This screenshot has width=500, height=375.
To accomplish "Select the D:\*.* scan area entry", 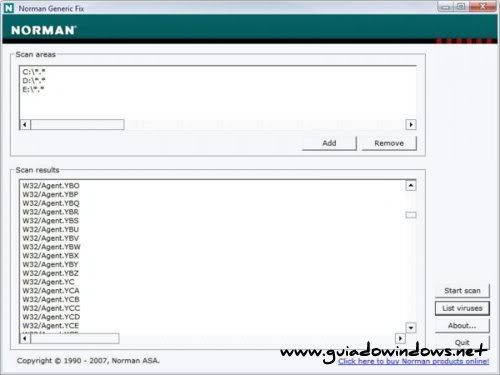I will point(34,80).
